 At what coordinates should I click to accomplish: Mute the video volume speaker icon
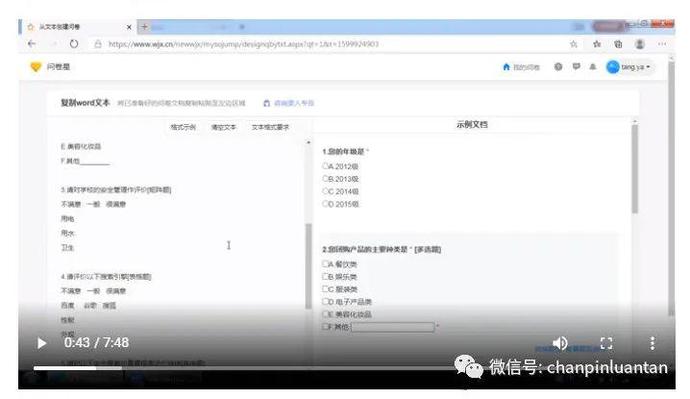(560, 343)
